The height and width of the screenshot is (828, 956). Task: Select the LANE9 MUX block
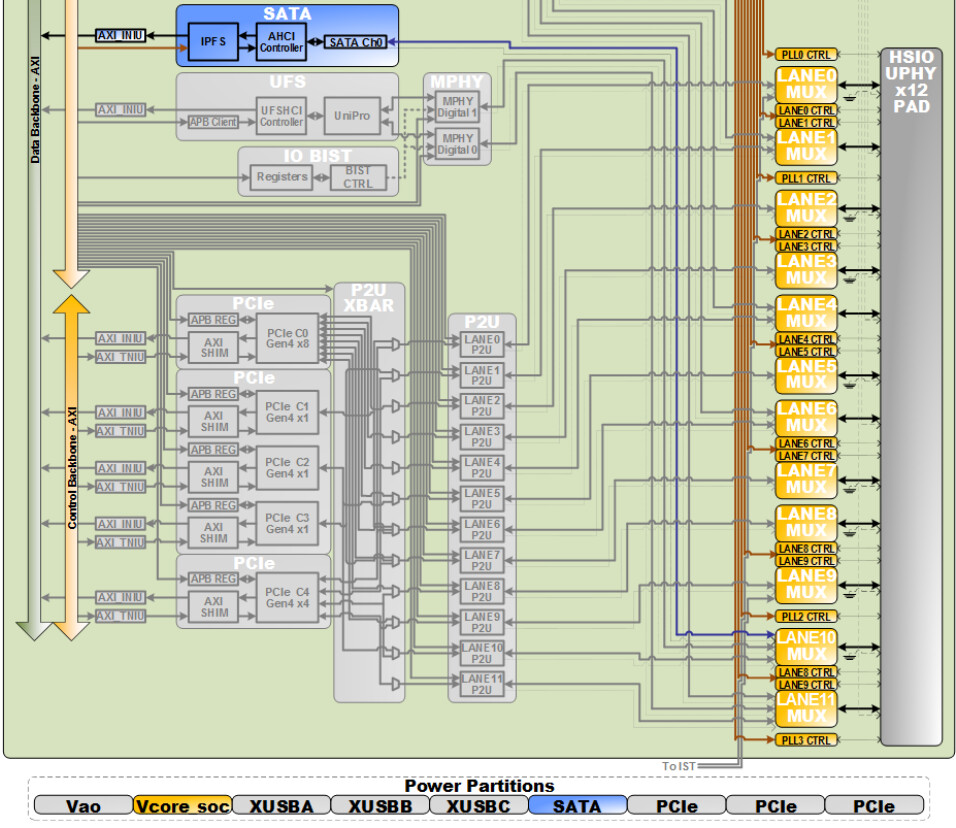(806, 585)
